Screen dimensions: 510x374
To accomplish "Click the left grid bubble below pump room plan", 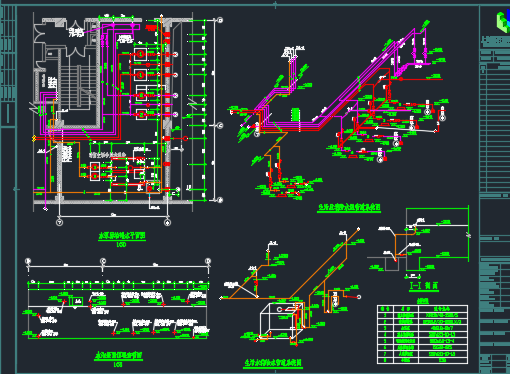I will 59,222.
